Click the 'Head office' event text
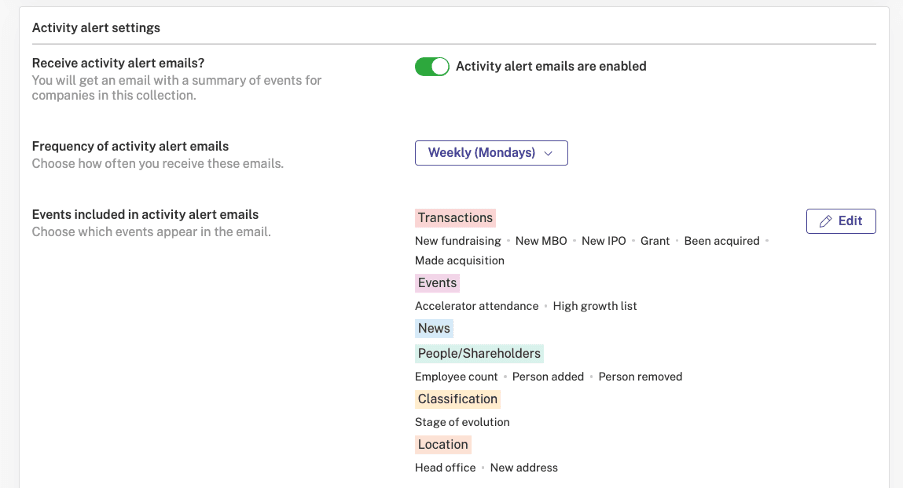Screen dimensions: 904x488 [x=445, y=468]
